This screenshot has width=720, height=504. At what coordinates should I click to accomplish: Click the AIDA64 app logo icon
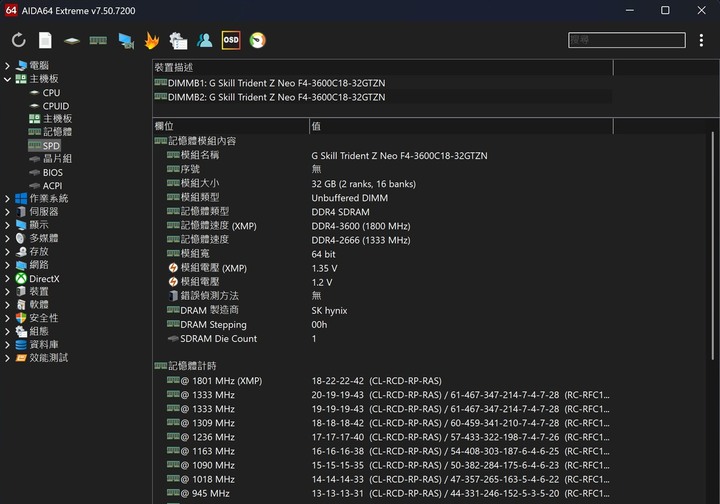point(11,10)
